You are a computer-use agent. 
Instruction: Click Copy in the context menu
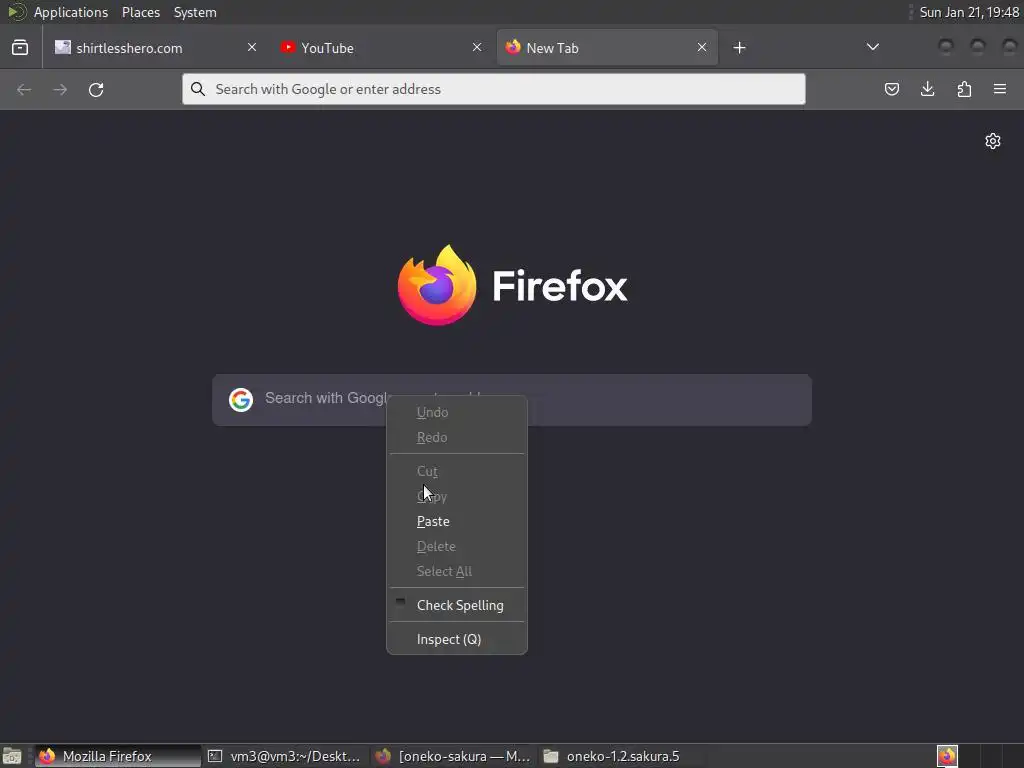(x=457, y=497)
